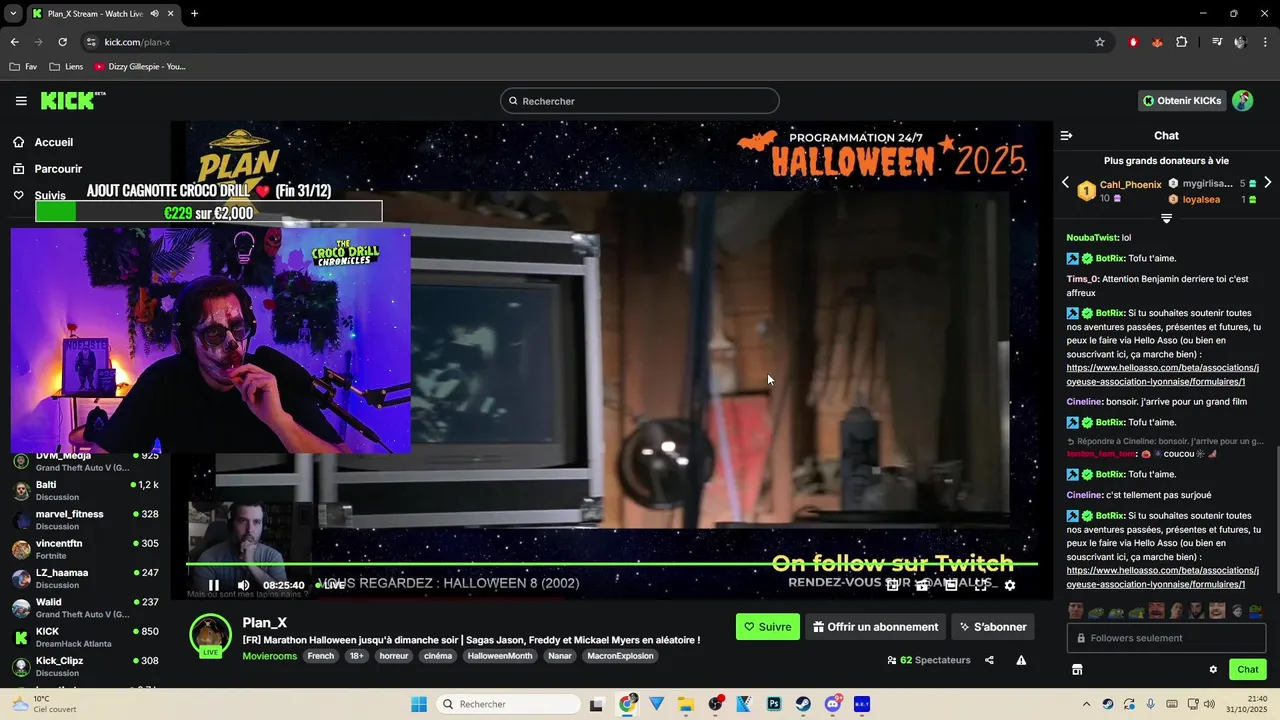The image size is (1280, 720).
Task: Mute the stream volume
Action: (x=243, y=585)
